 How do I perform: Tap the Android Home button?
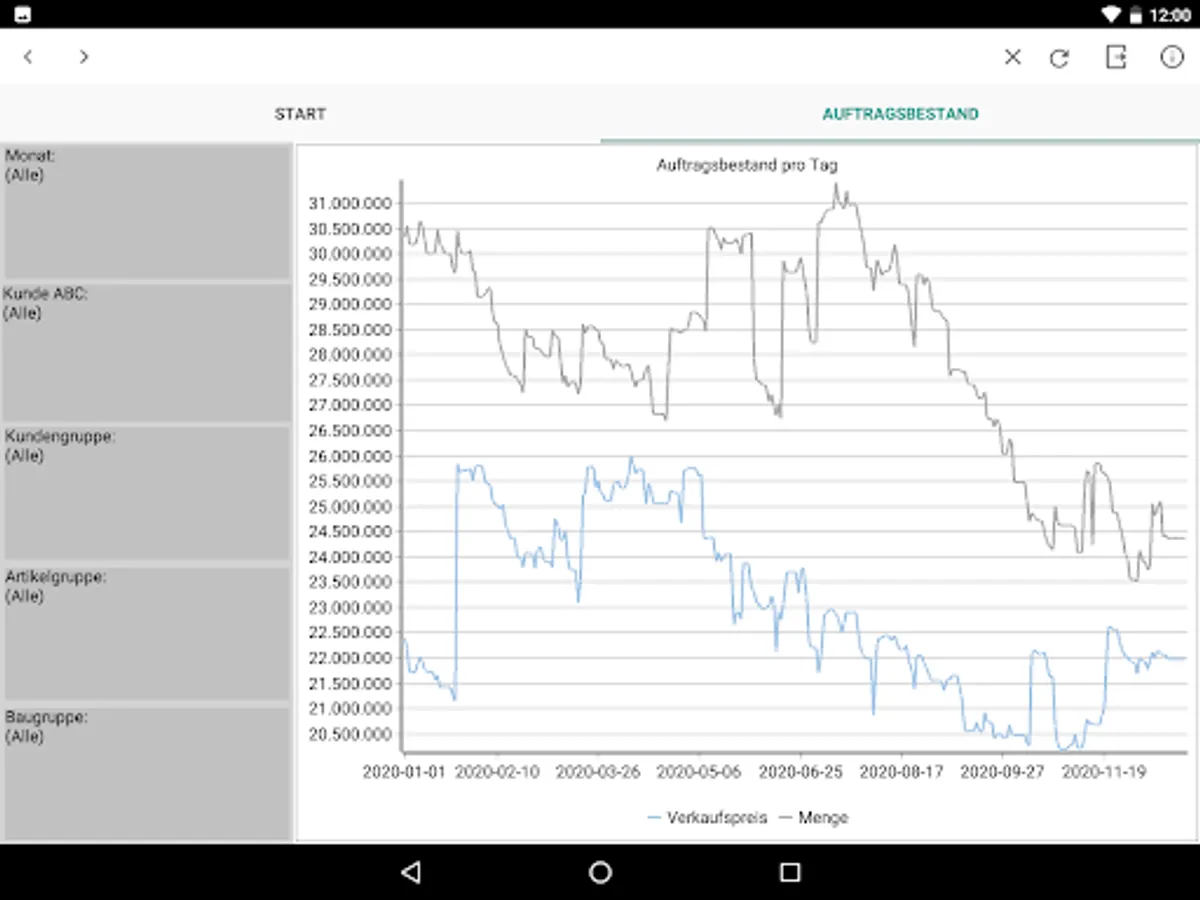pyautogui.click(x=600, y=872)
